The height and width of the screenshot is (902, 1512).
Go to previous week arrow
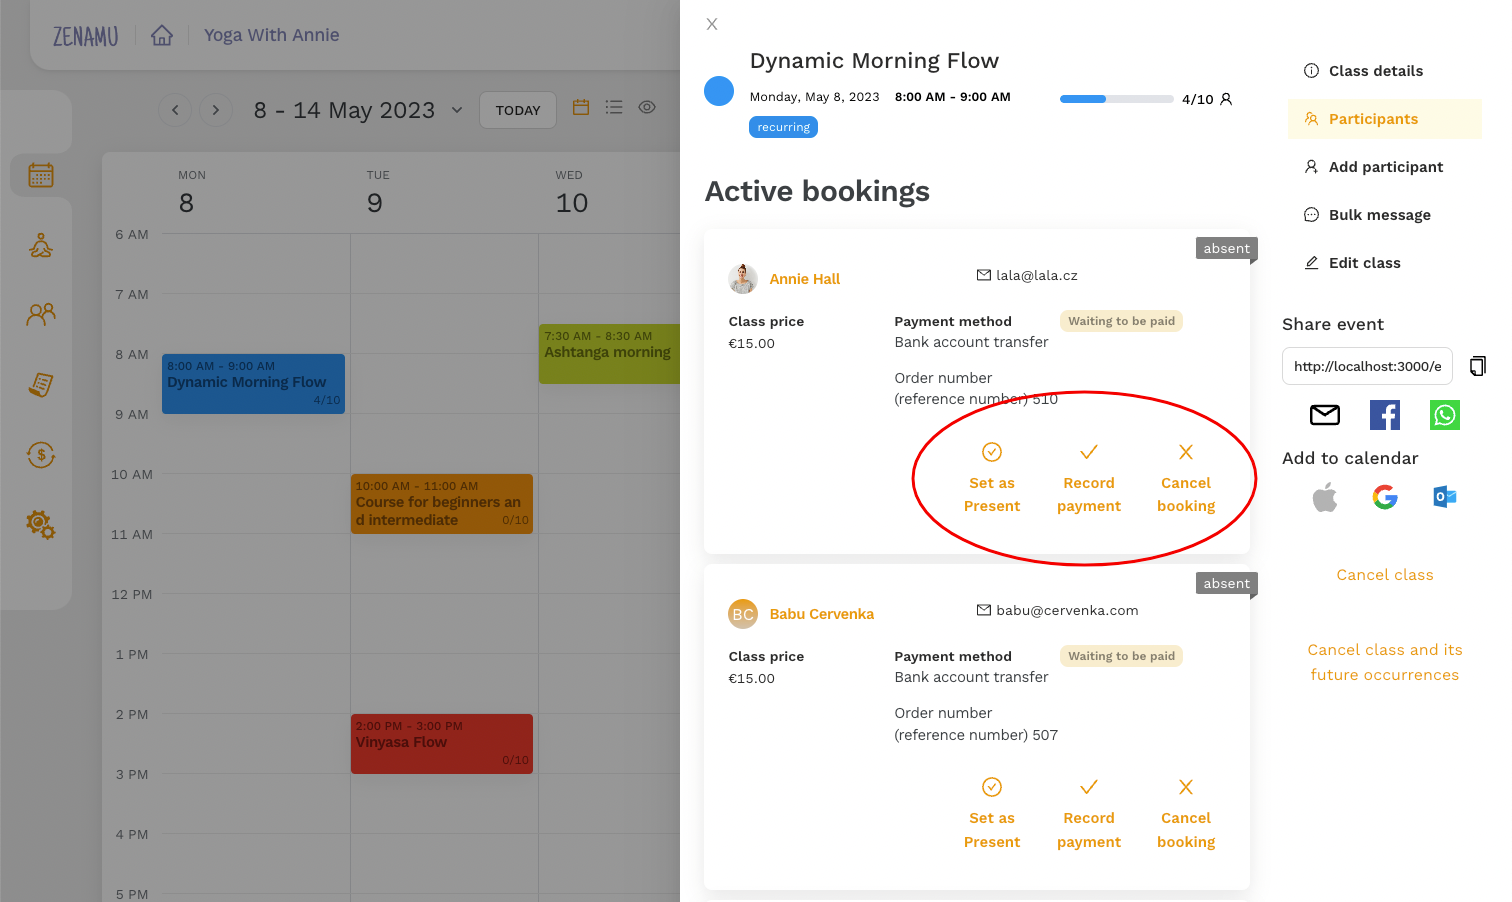[175, 110]
